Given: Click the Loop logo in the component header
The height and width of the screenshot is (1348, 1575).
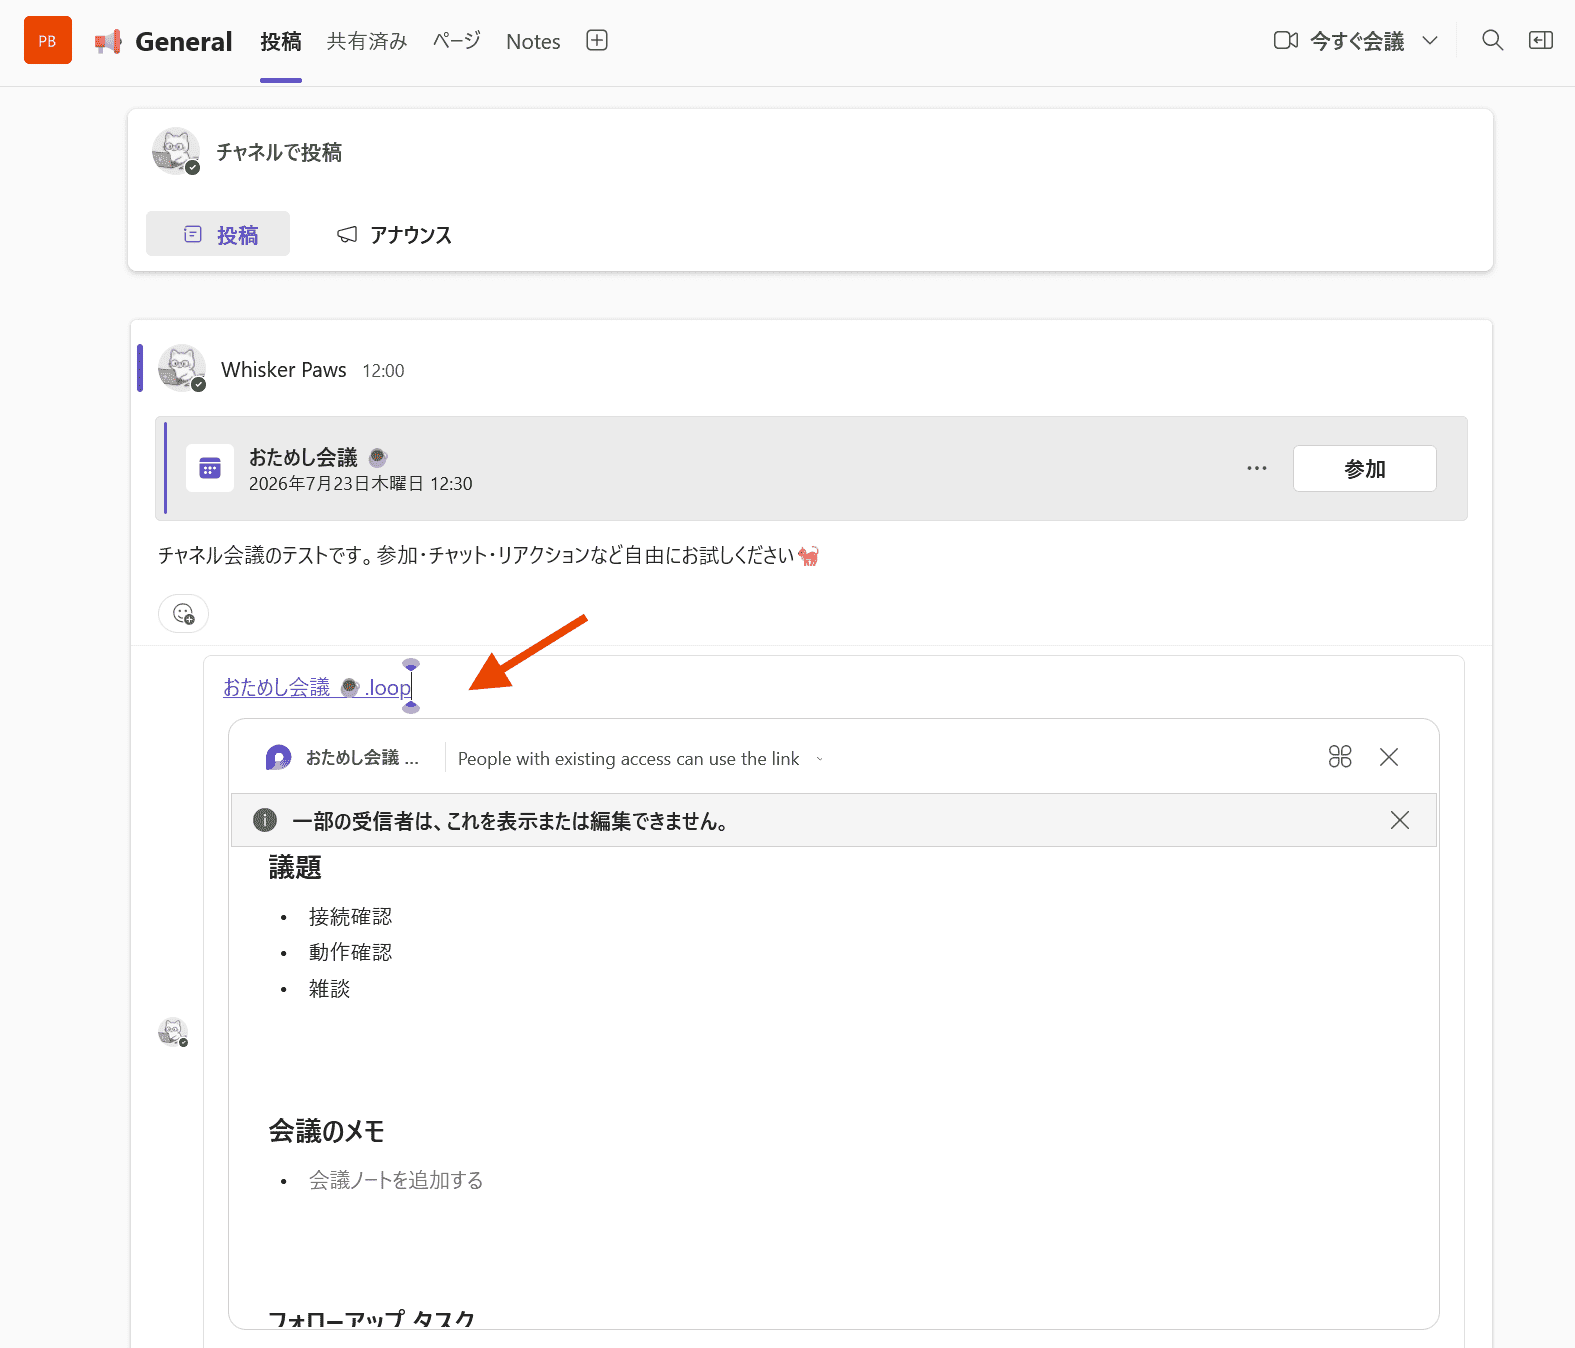Looking at the screenshot, I should coord(278,758).
